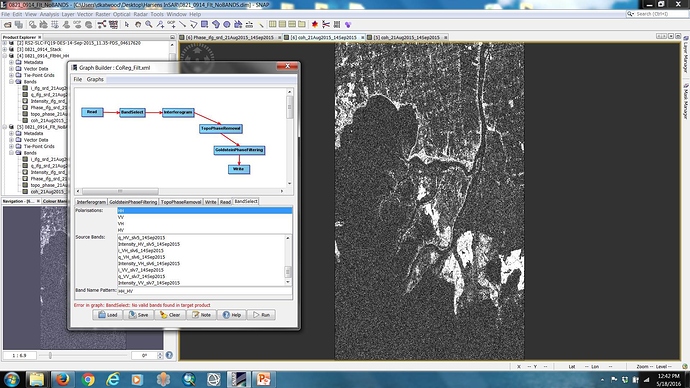690x388 pixels.
Task: Open the Graphs menu in Graph Builder
Action: point(95,79)
